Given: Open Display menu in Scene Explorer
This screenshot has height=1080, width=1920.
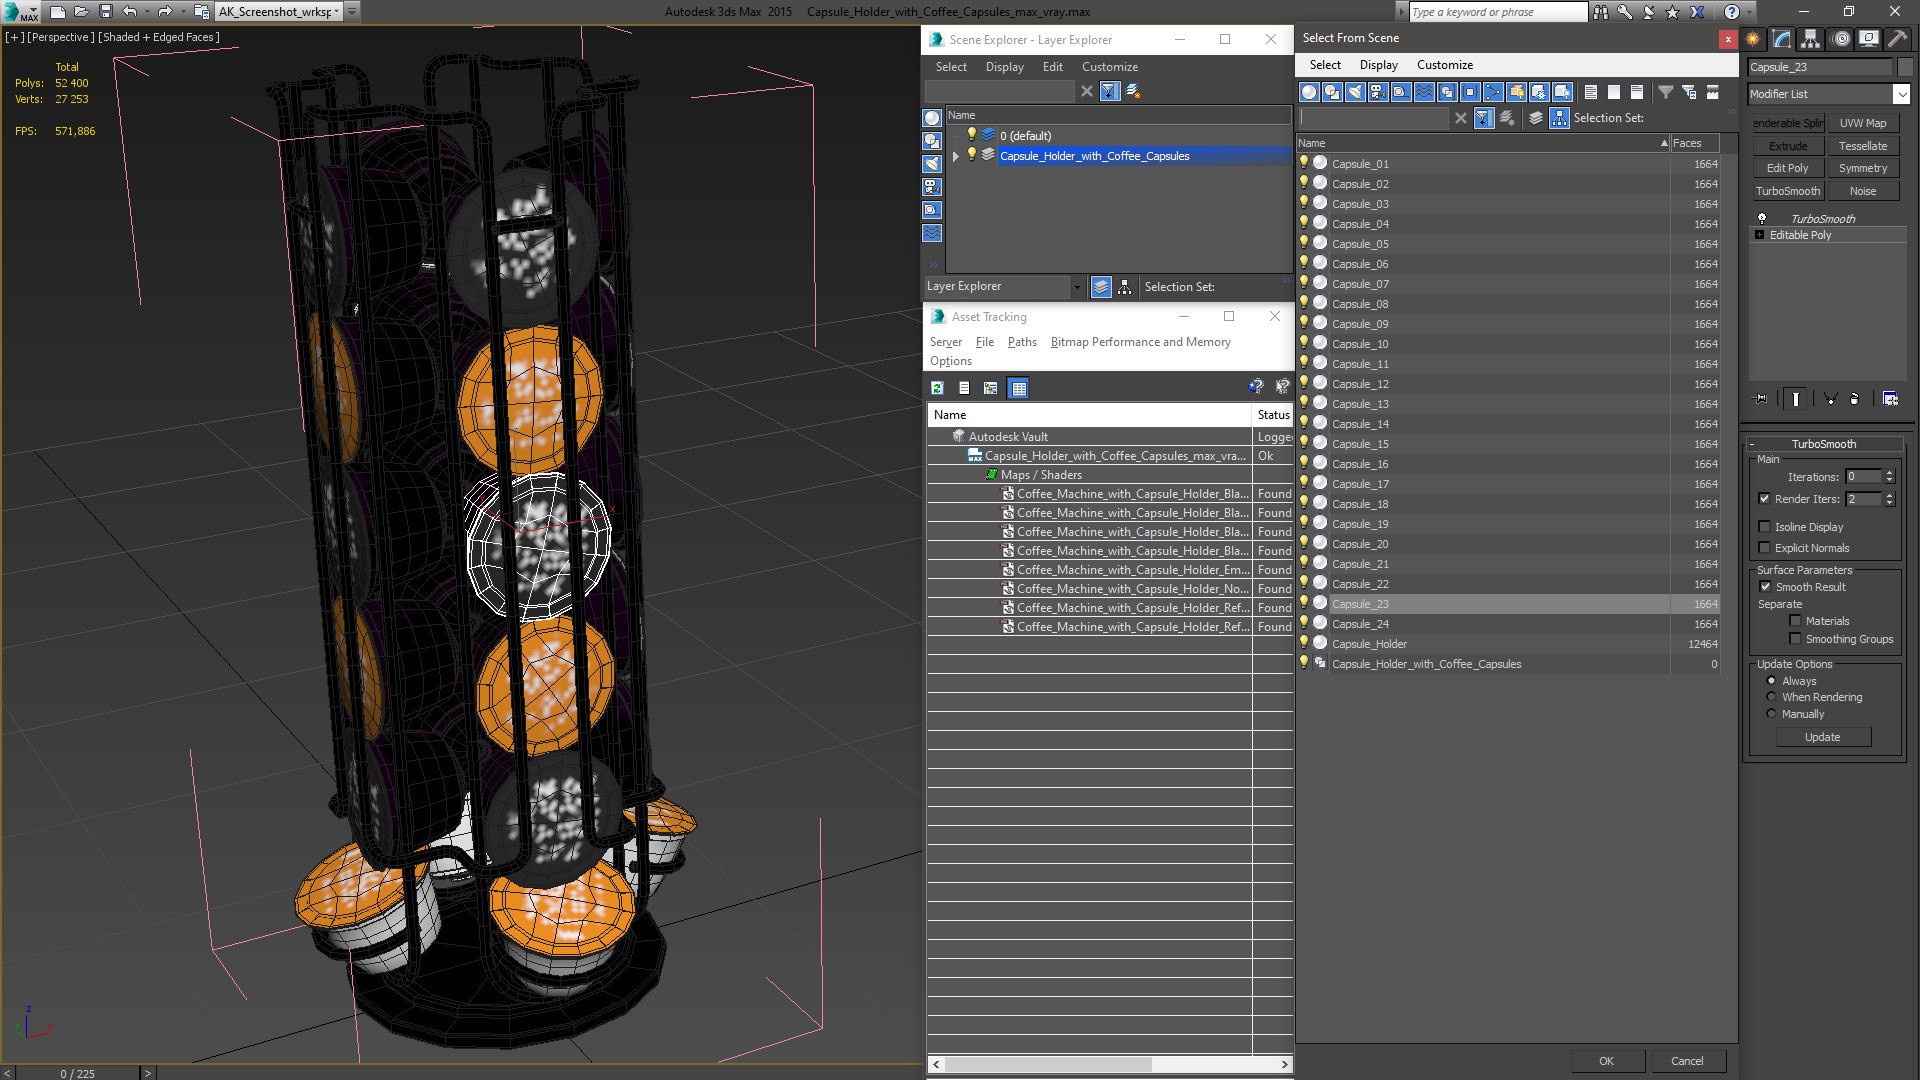Looking at the screenshot, I should coord(1004,67).
